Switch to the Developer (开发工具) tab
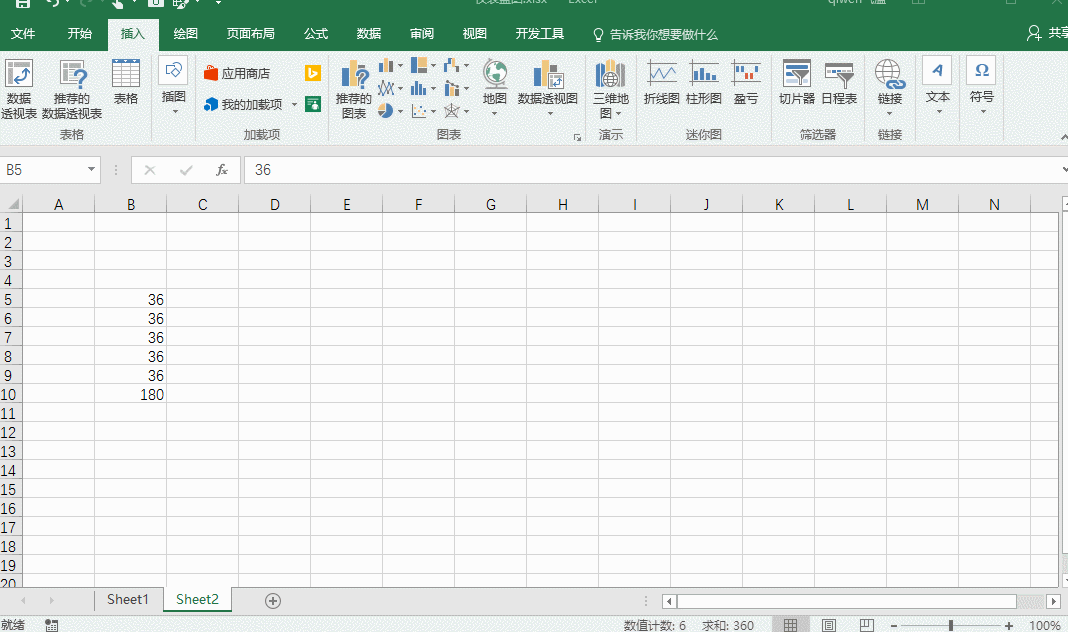Image resolution: width=1068 pixels, height=632 pixels. [x=539, y=34]
